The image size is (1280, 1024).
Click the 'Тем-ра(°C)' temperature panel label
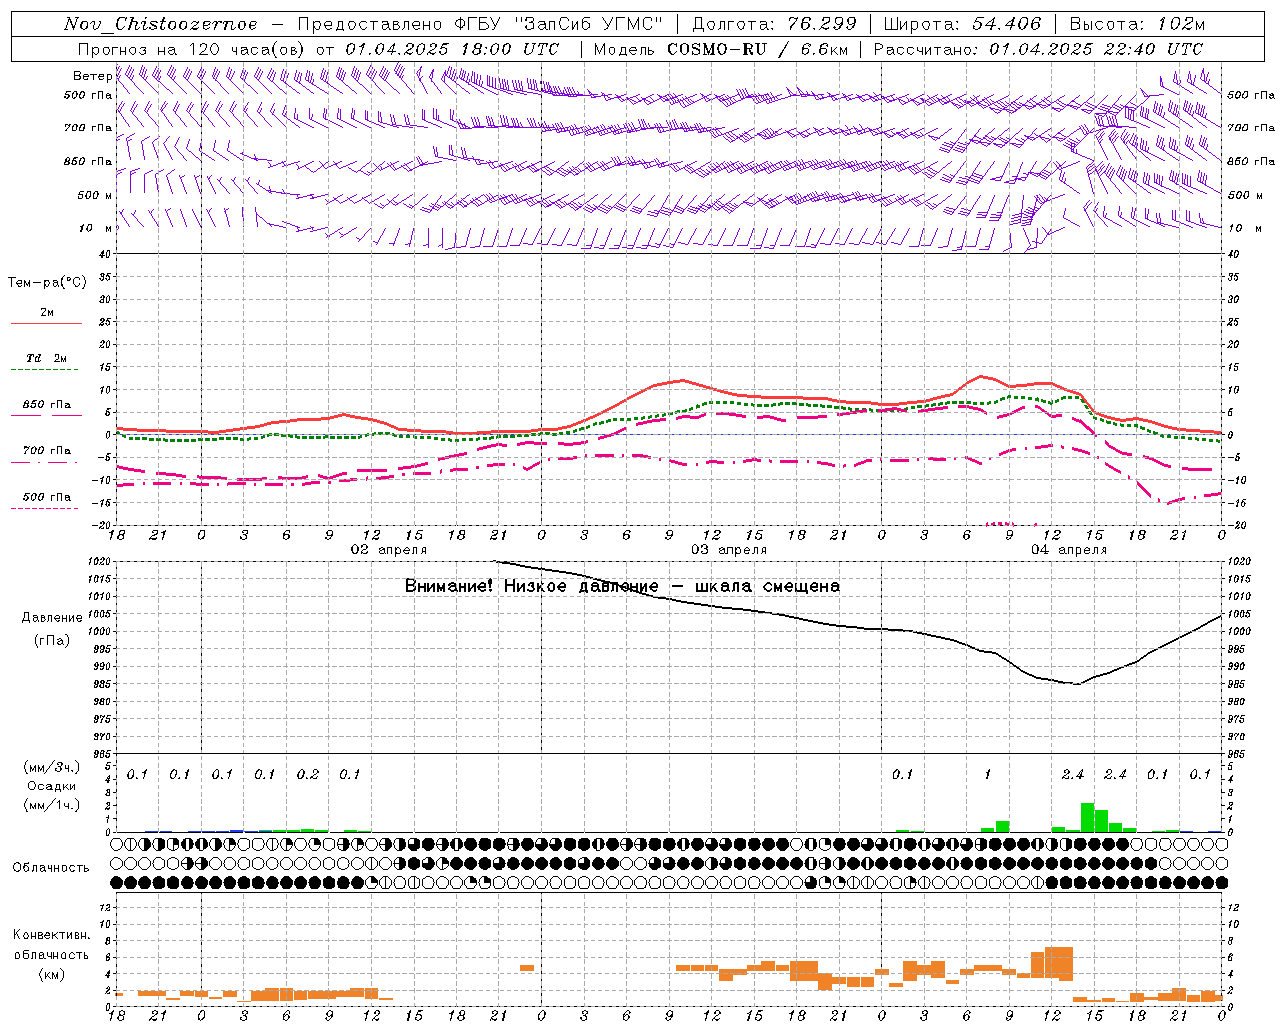pyautogui.click(x=47, y=283)
